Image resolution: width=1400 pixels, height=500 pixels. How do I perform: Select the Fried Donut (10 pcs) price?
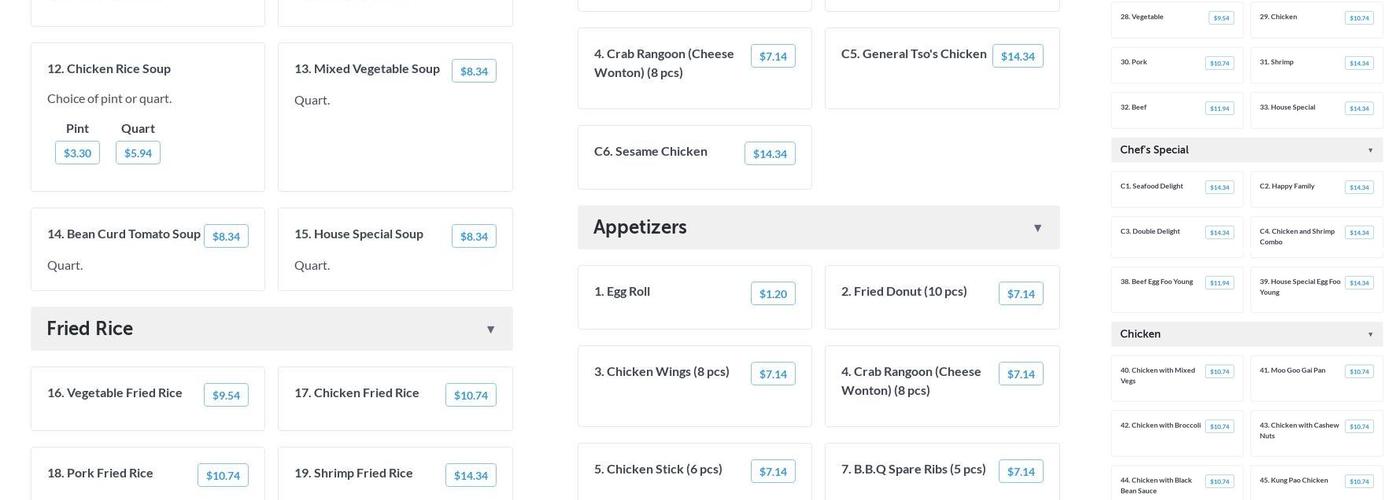pyautogui.click(x=1021, y=293)
